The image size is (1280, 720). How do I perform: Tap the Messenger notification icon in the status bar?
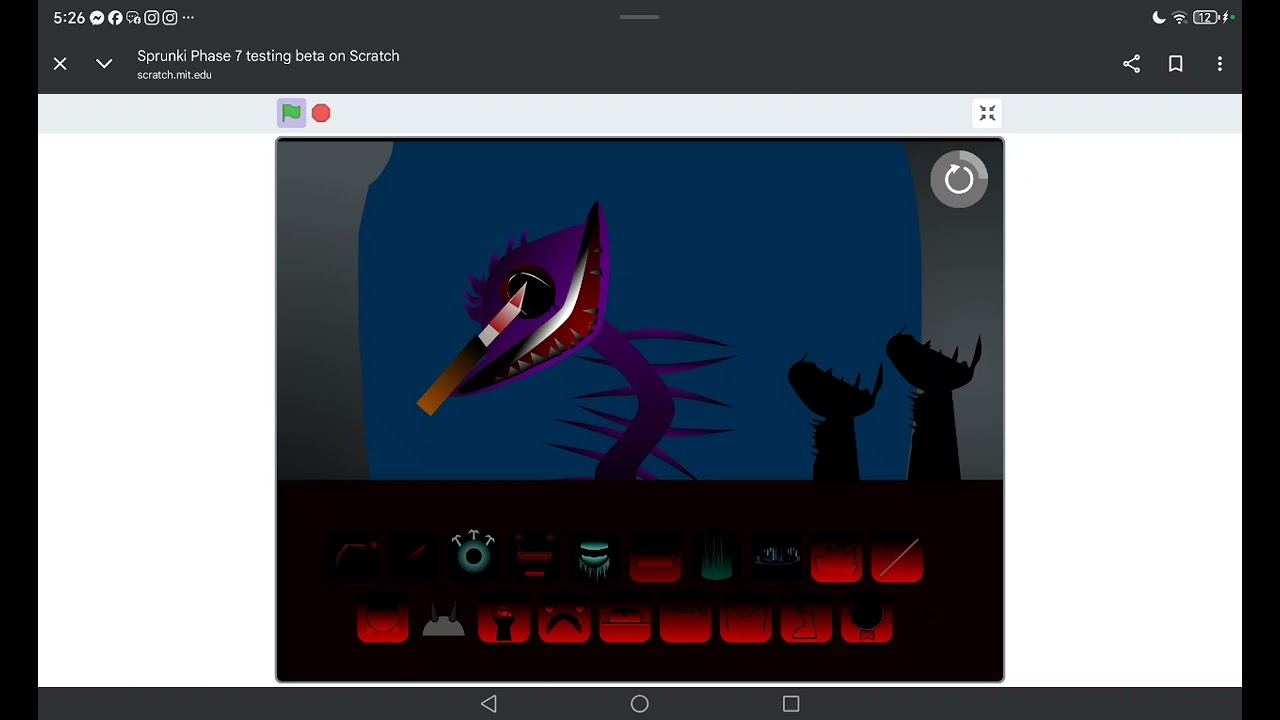pos(97,18)
